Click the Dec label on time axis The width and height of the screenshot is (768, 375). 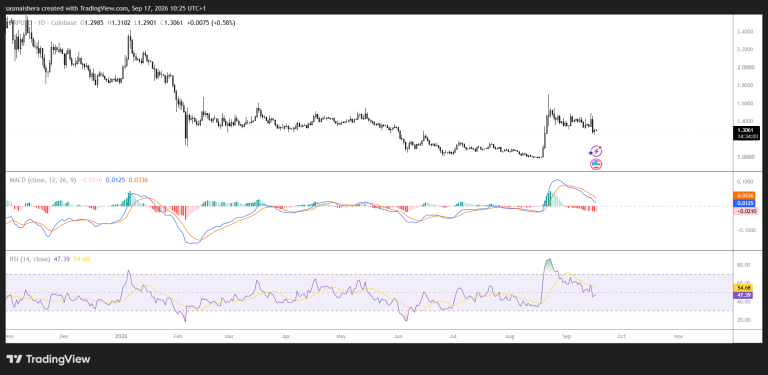(x=64, y=337)
